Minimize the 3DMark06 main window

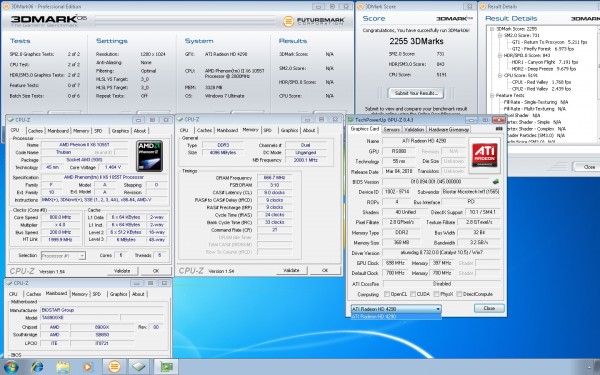[x=318, y=7]
